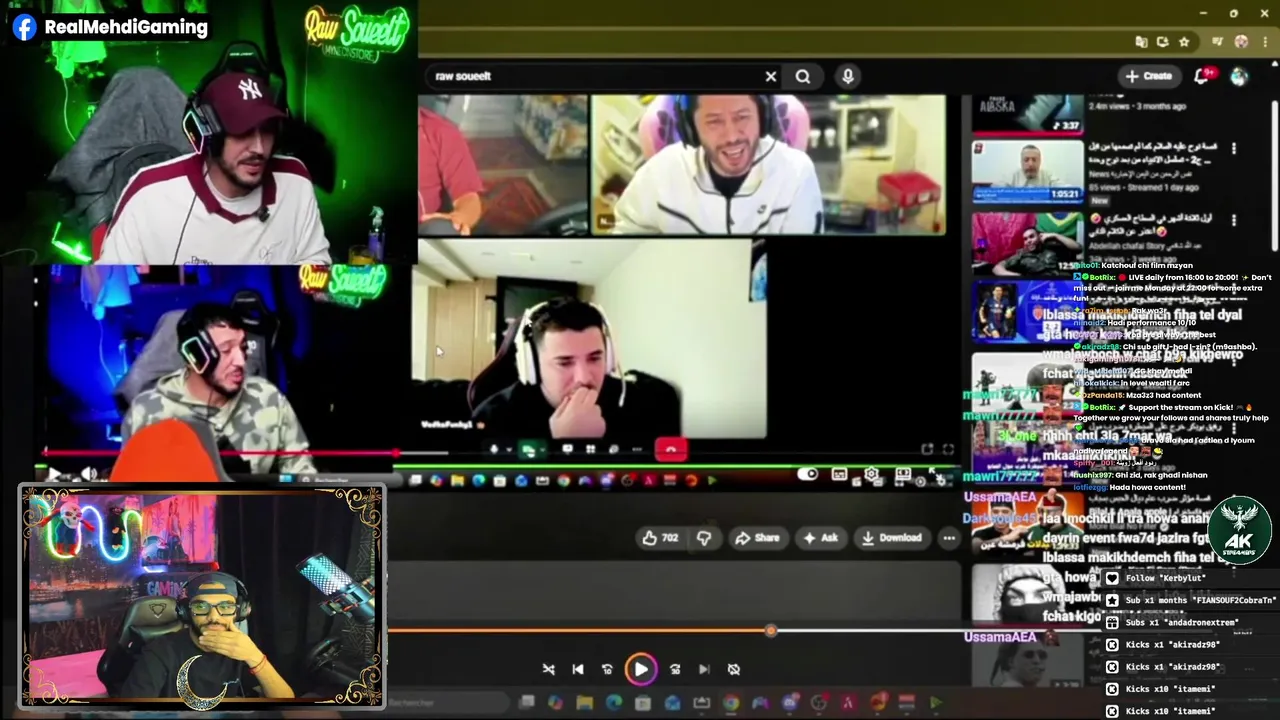Image resolution: width=1280 pixels, height=720 pixels.
Task: Click the Subs x1 "andadronextrem" alert
Action: [x=1181, y=622]
